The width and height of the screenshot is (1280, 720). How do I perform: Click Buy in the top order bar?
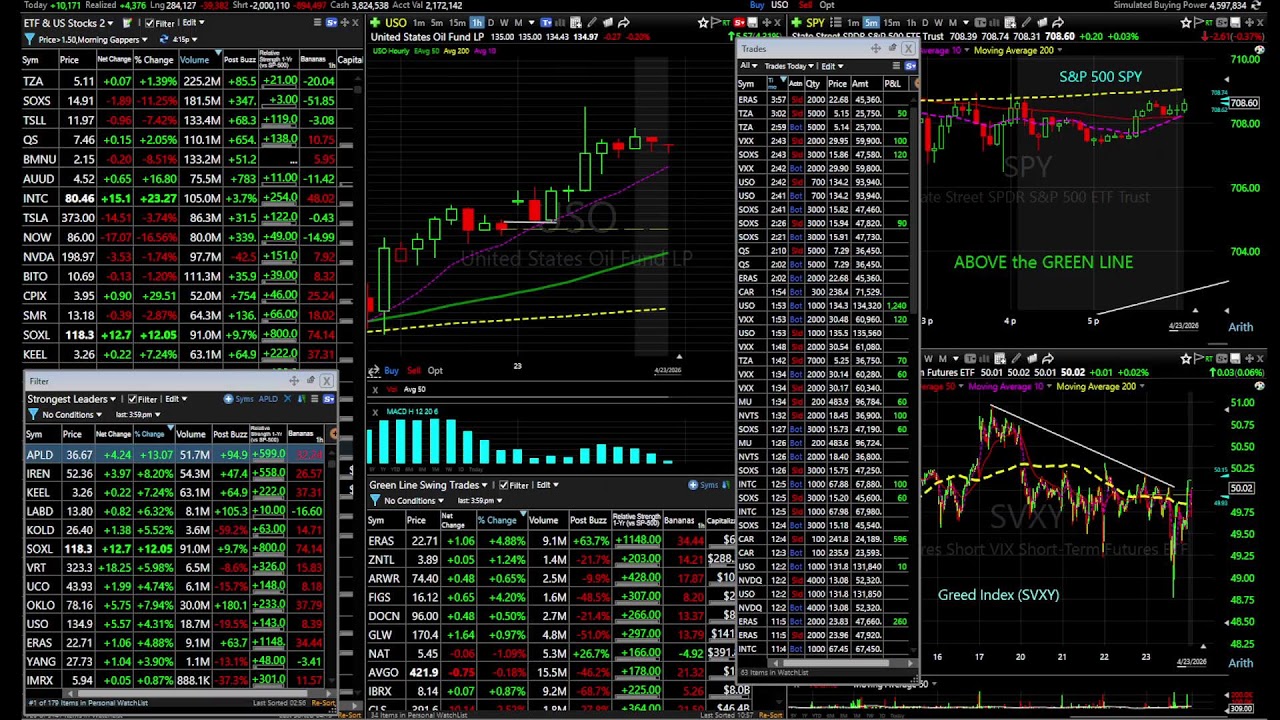click(757, 5)
